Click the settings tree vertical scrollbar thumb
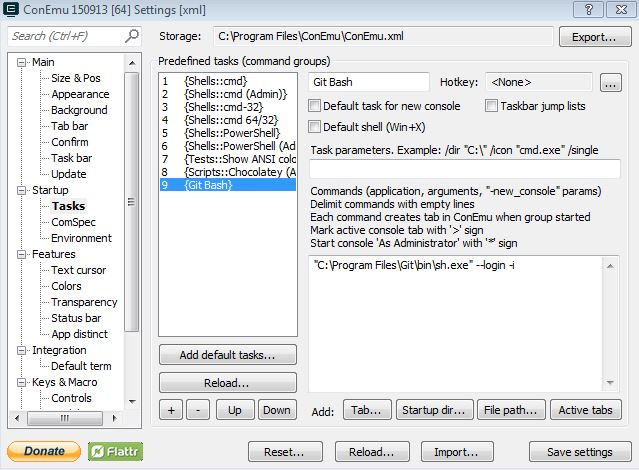 pyautogui.click(x=131, y=202)
